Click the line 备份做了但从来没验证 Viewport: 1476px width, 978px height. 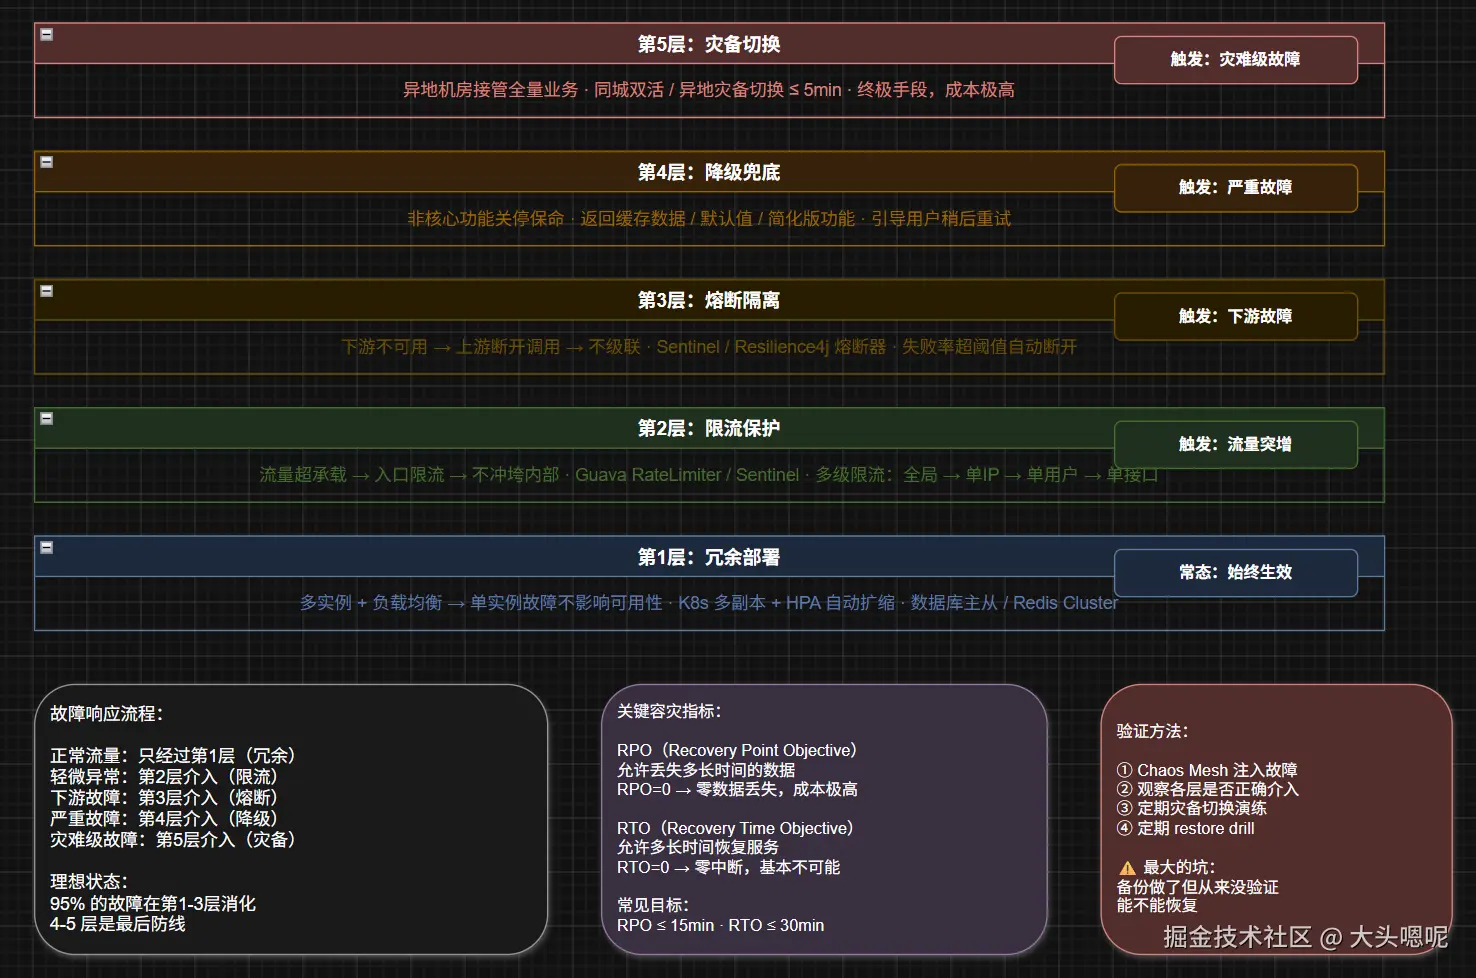pos(1197,888)
